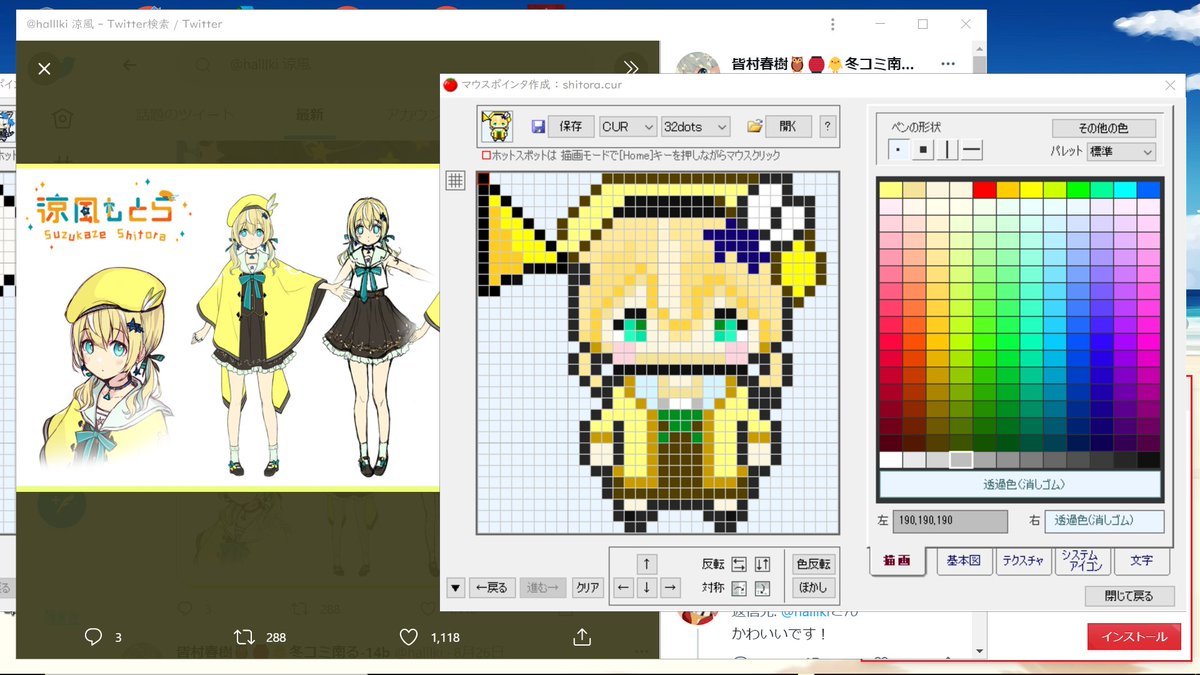This screenshot has height=675, width=1200.
Task: Click the right color box 透過色(消しゴム)
Action: click(1104, 521)
